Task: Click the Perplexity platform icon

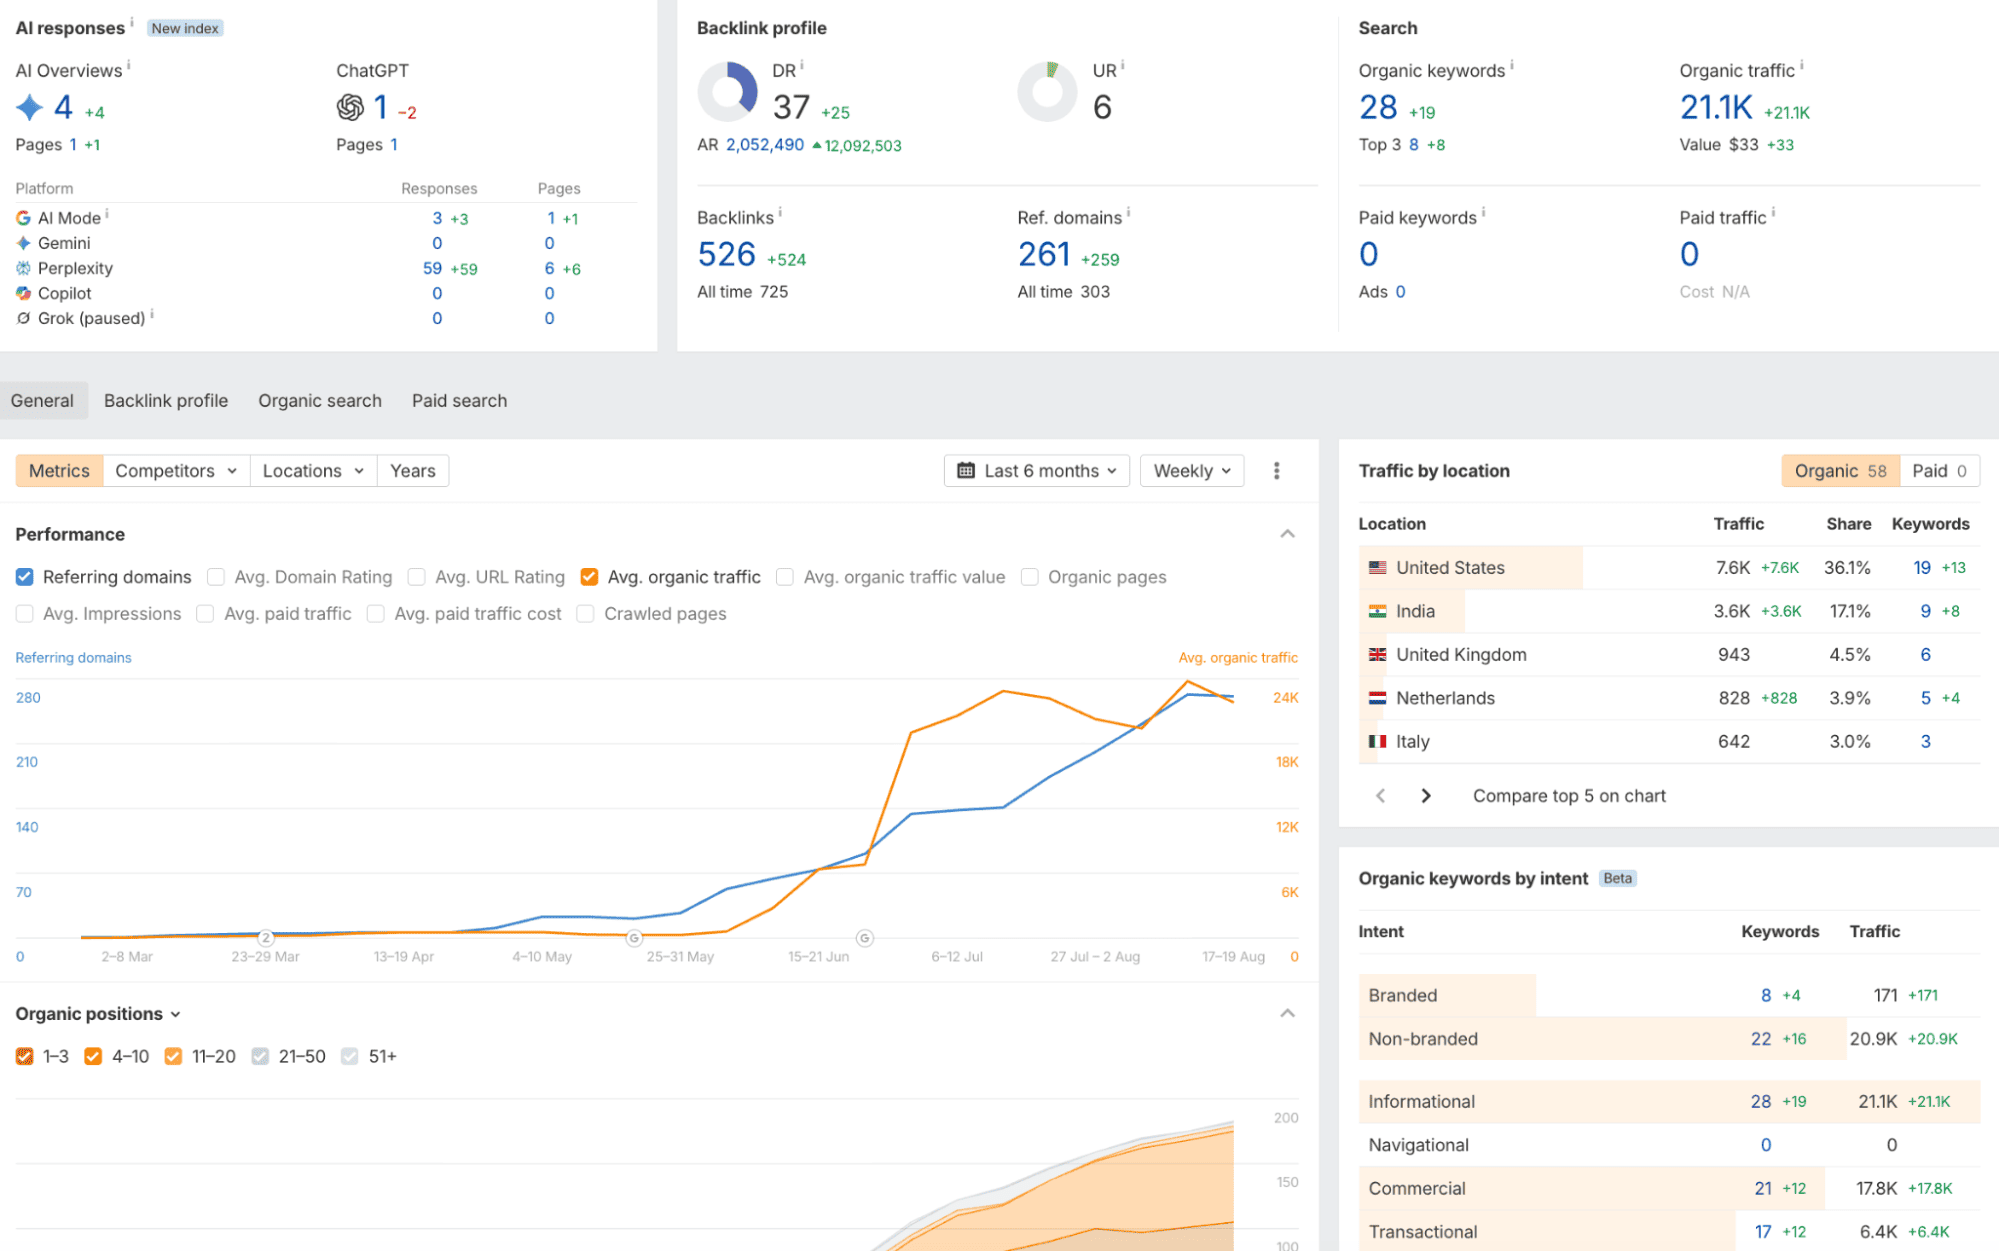Action: click(23, 268)
